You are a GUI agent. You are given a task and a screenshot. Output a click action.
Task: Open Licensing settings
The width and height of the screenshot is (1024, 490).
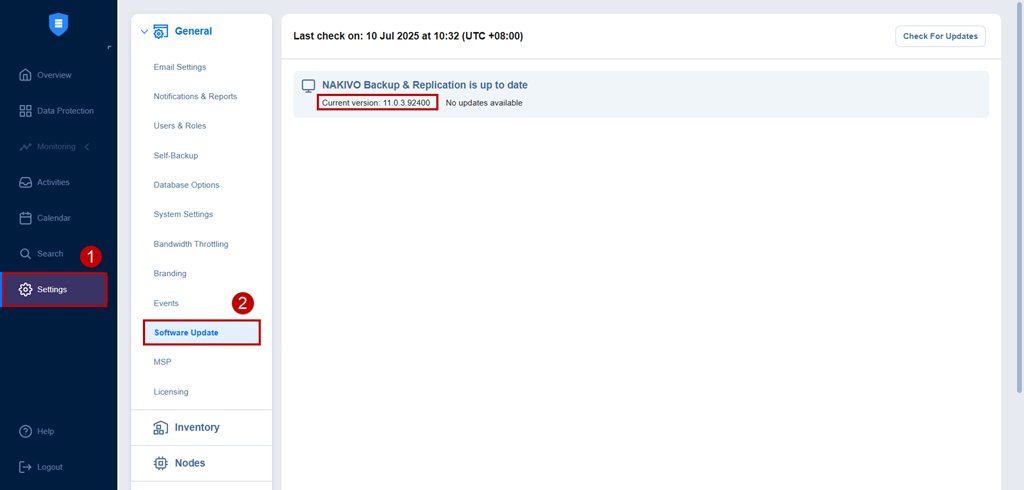point(170,392)
